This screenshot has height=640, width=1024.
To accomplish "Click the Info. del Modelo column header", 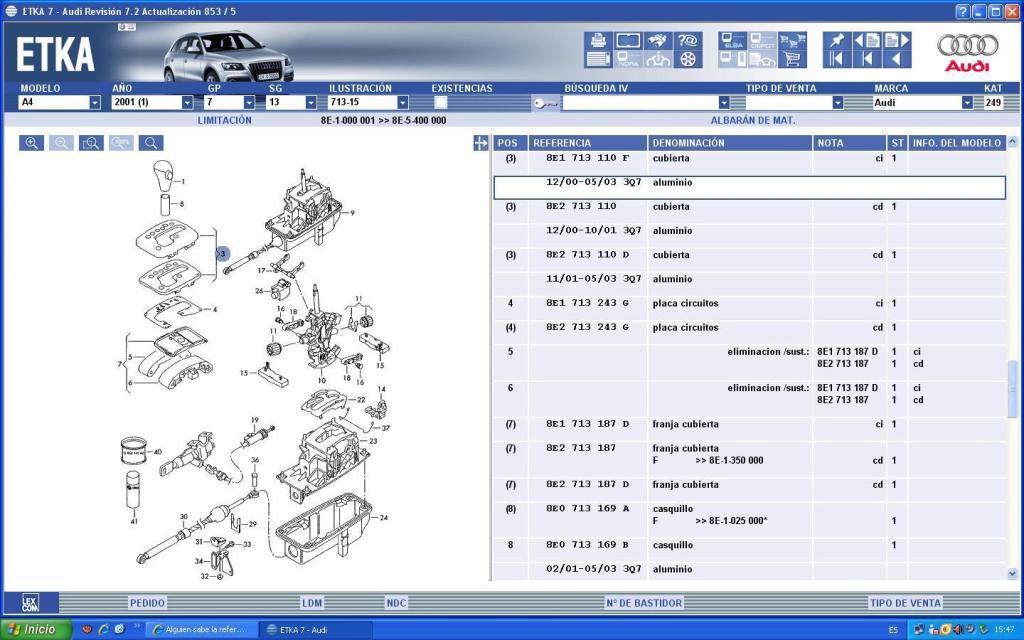I will [x=957, y=143].
